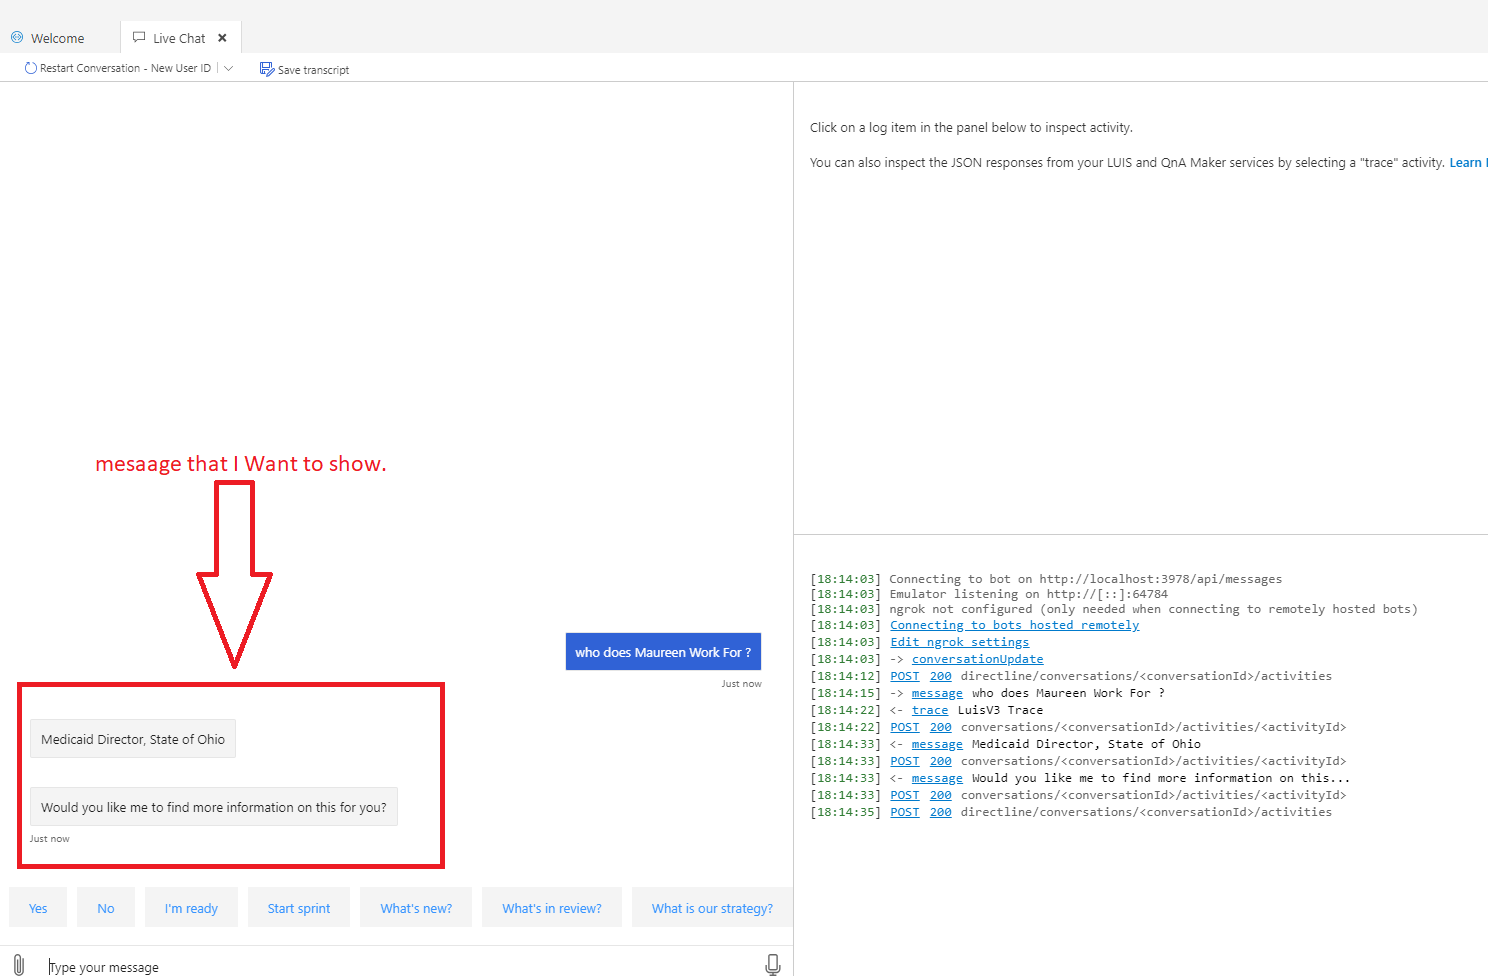The image size is (1488, 976).
Task: Click the "What is our strategy?" button
Action: [712, 907]
